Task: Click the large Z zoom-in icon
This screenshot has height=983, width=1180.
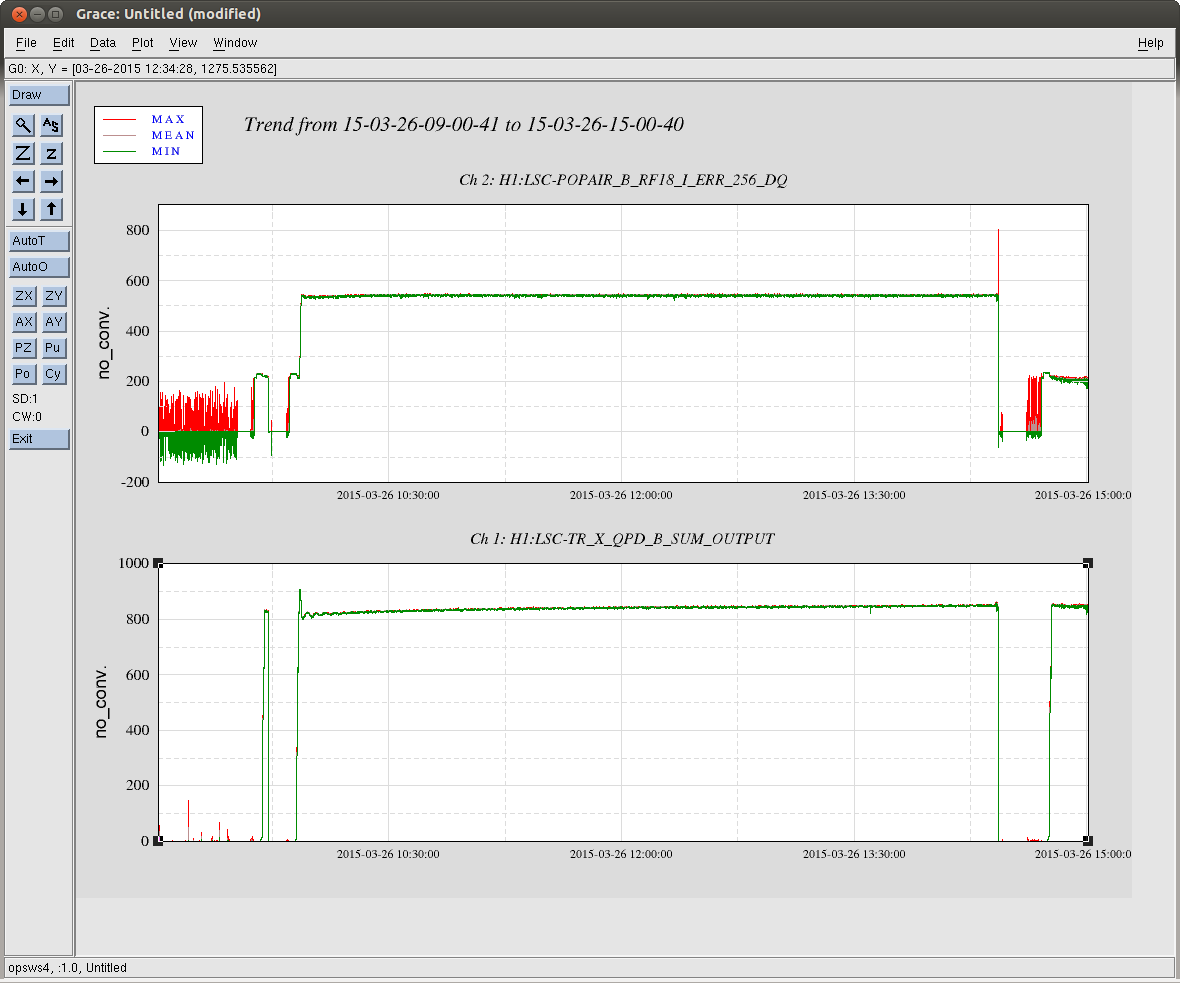Action: pos(23,154)
